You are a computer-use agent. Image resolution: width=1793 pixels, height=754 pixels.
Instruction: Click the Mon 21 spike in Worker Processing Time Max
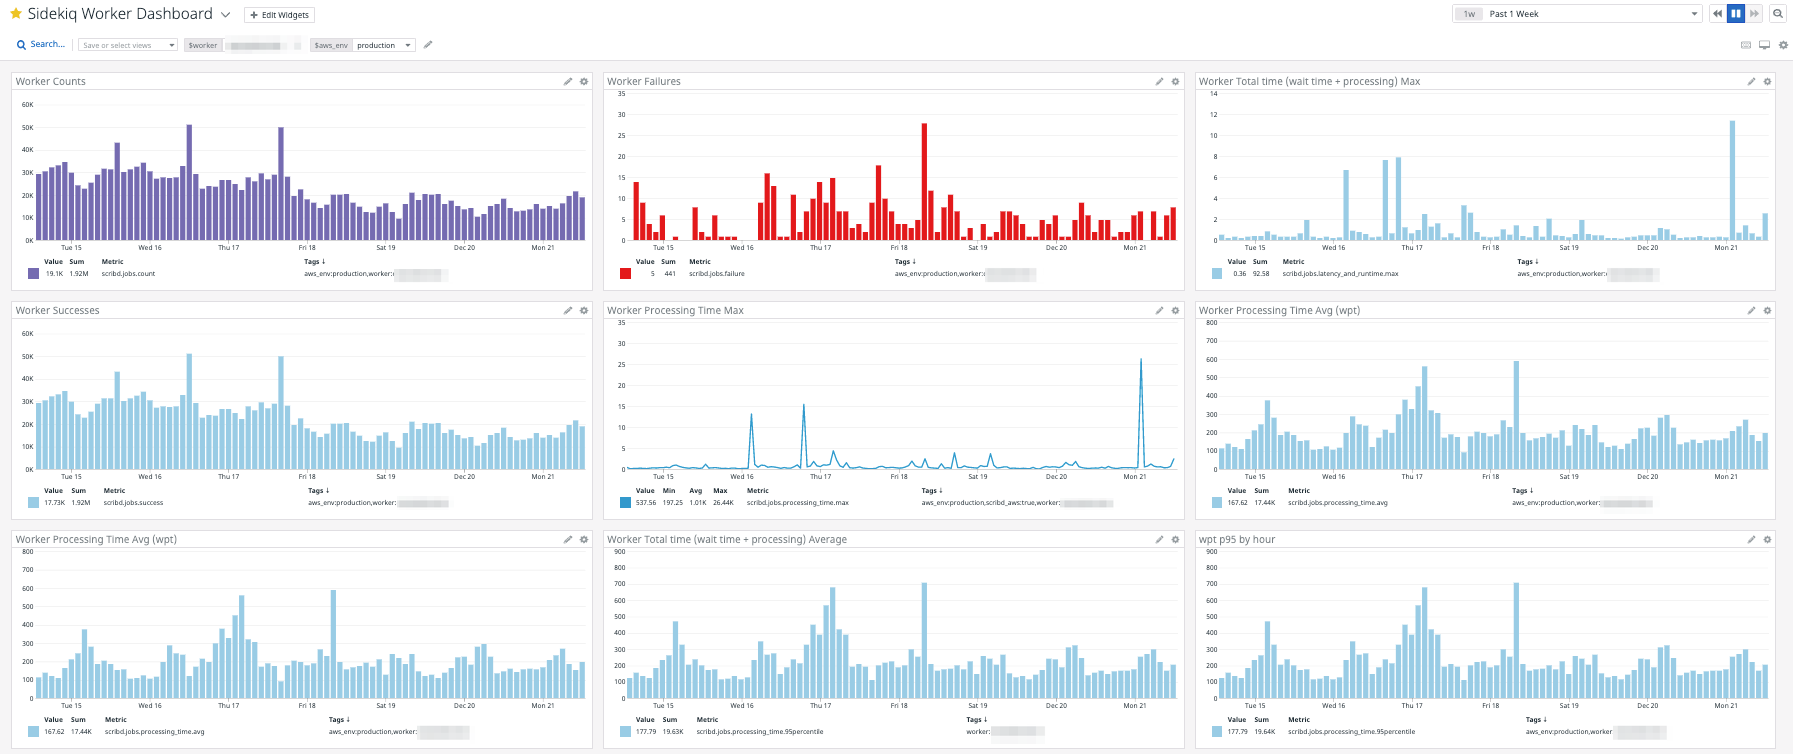coord(1141,413)
